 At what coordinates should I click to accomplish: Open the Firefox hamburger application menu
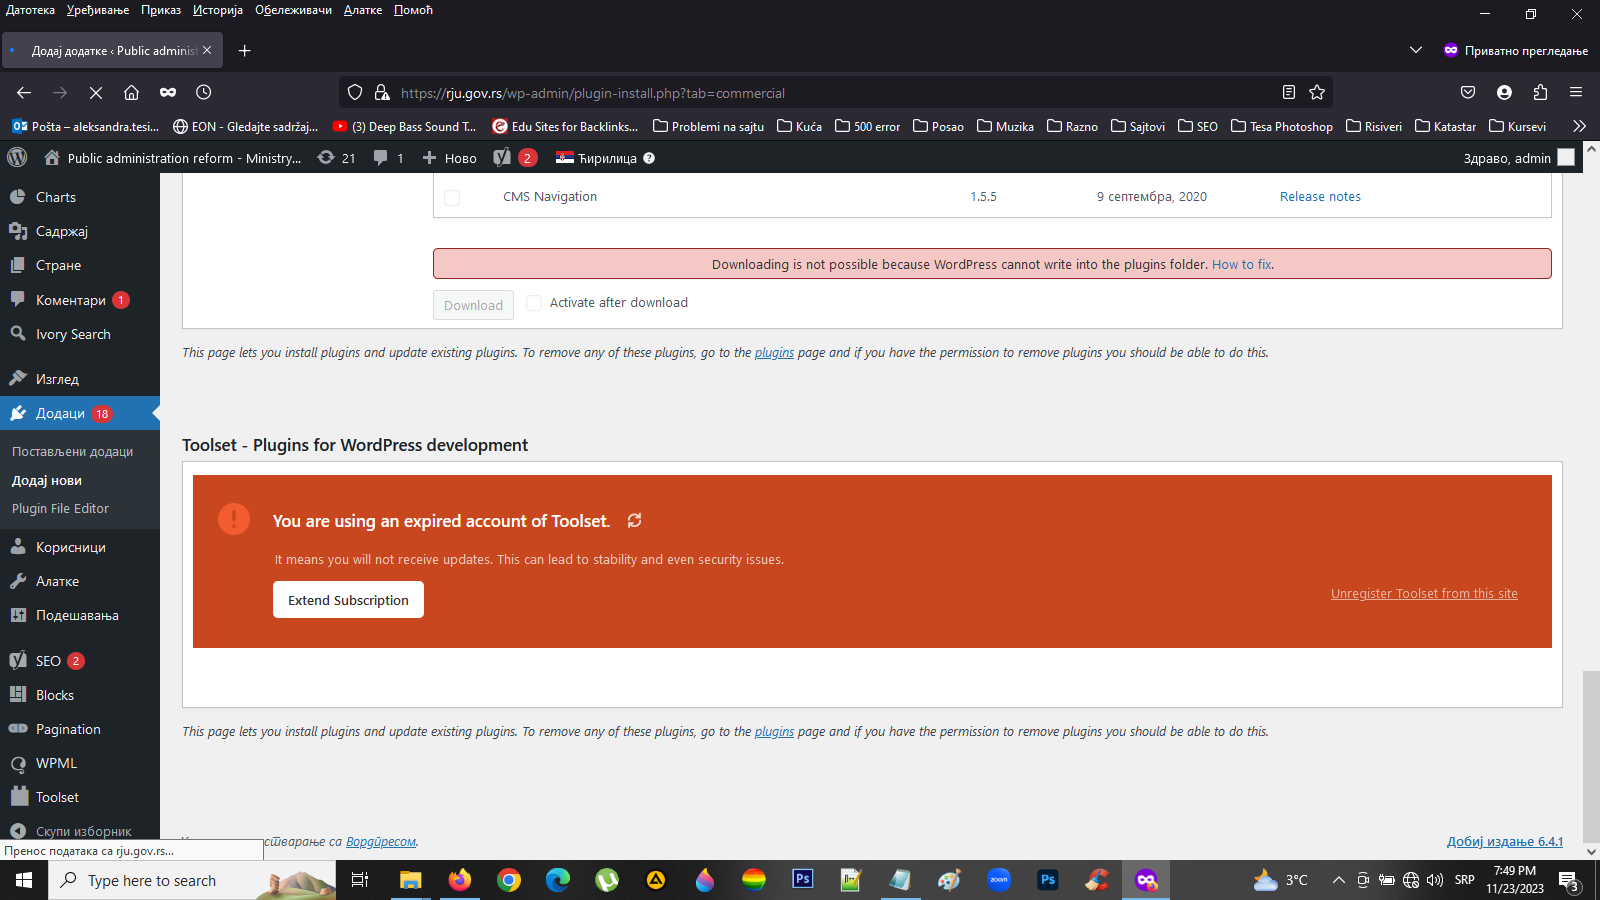pyautogui.click(x=1576, y=93)
